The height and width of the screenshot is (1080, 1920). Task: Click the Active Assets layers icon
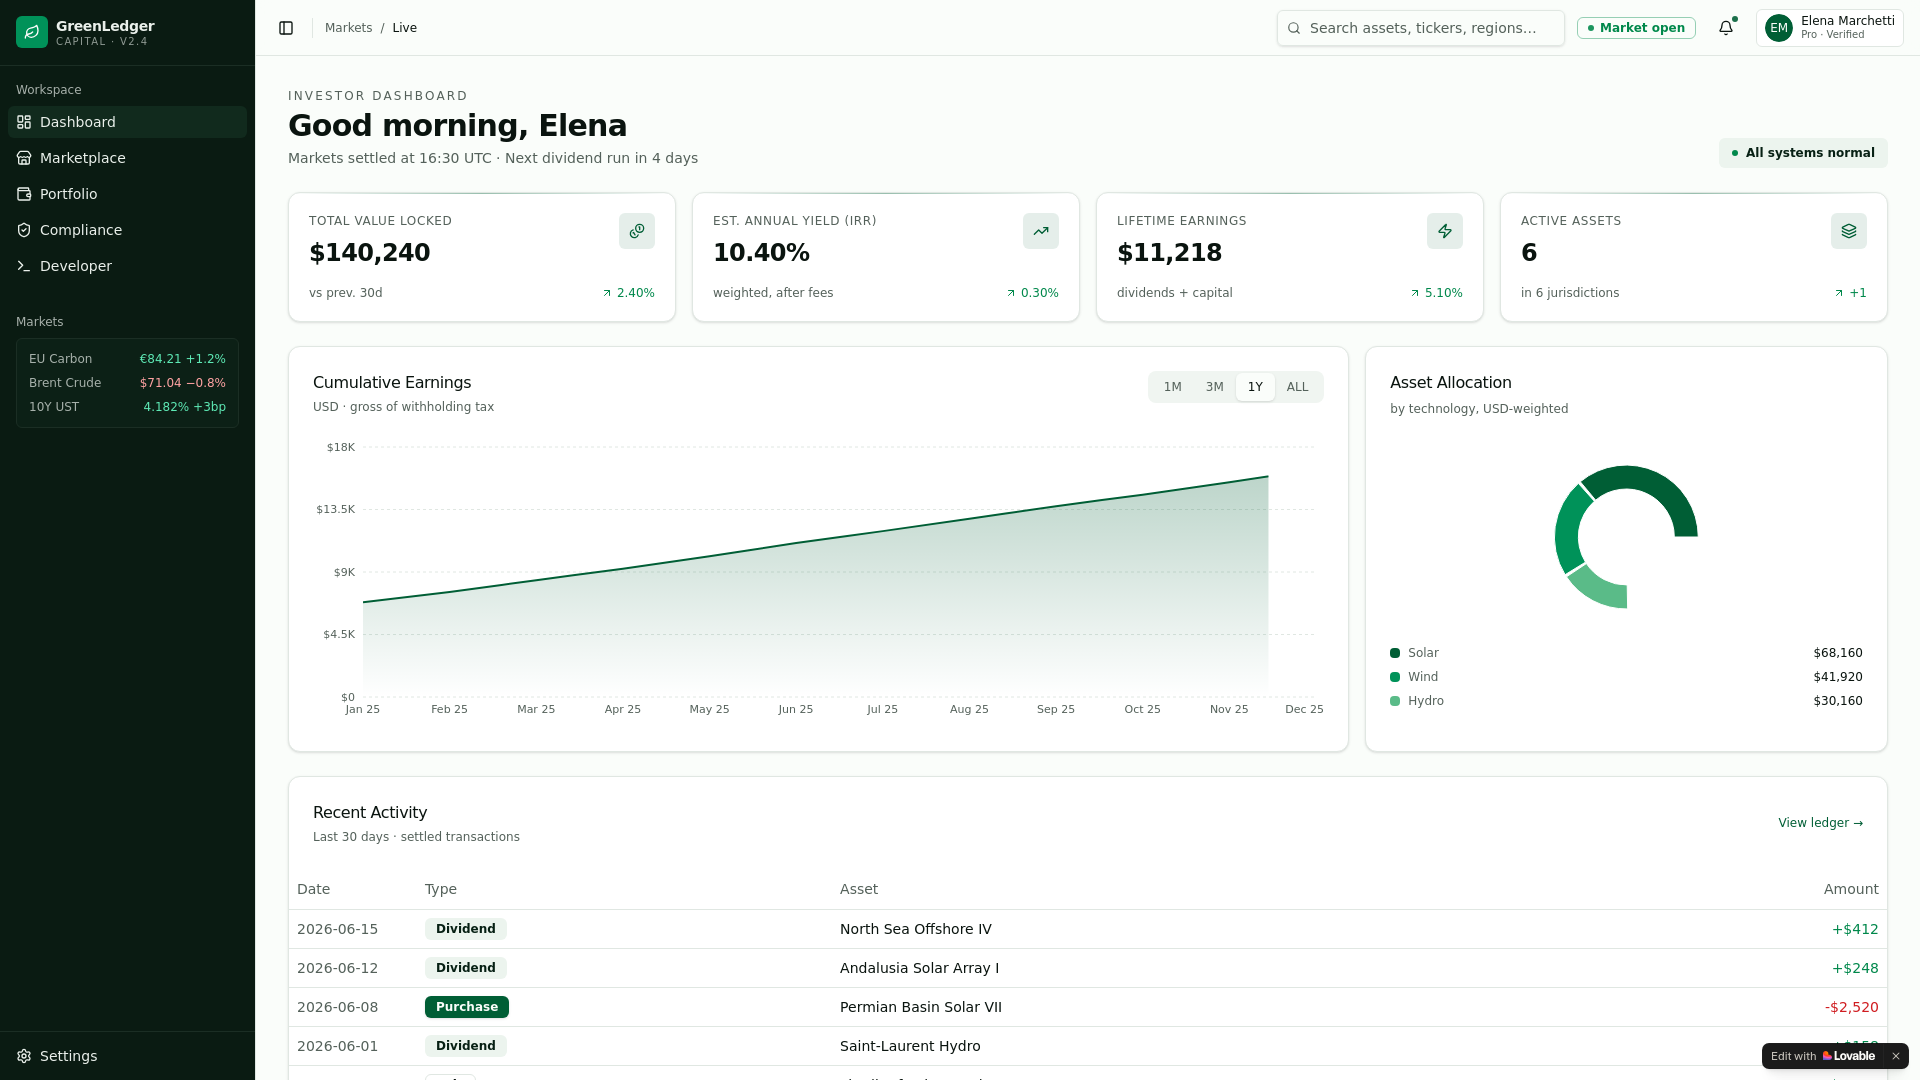[x=1849, y=231]
